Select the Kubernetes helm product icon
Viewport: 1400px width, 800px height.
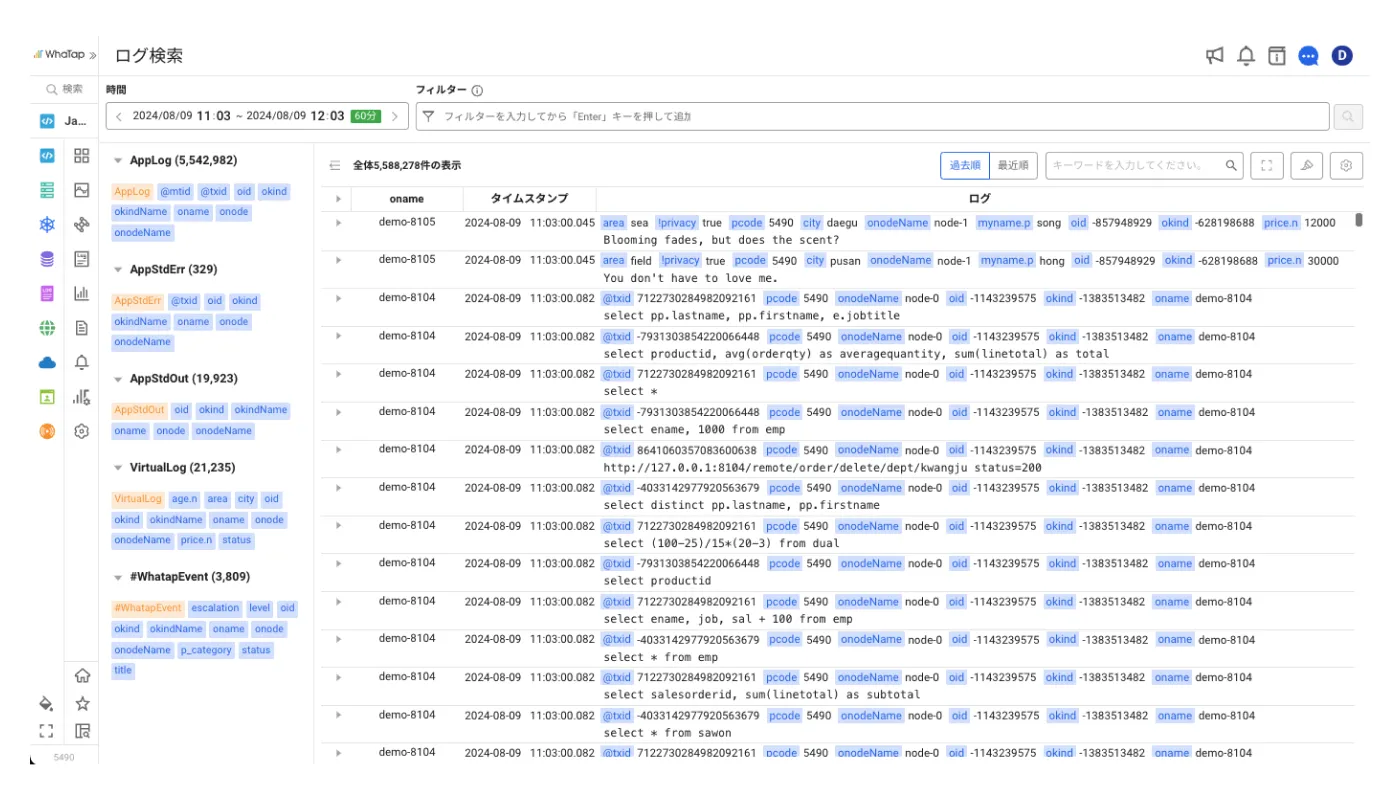point(47,225)
